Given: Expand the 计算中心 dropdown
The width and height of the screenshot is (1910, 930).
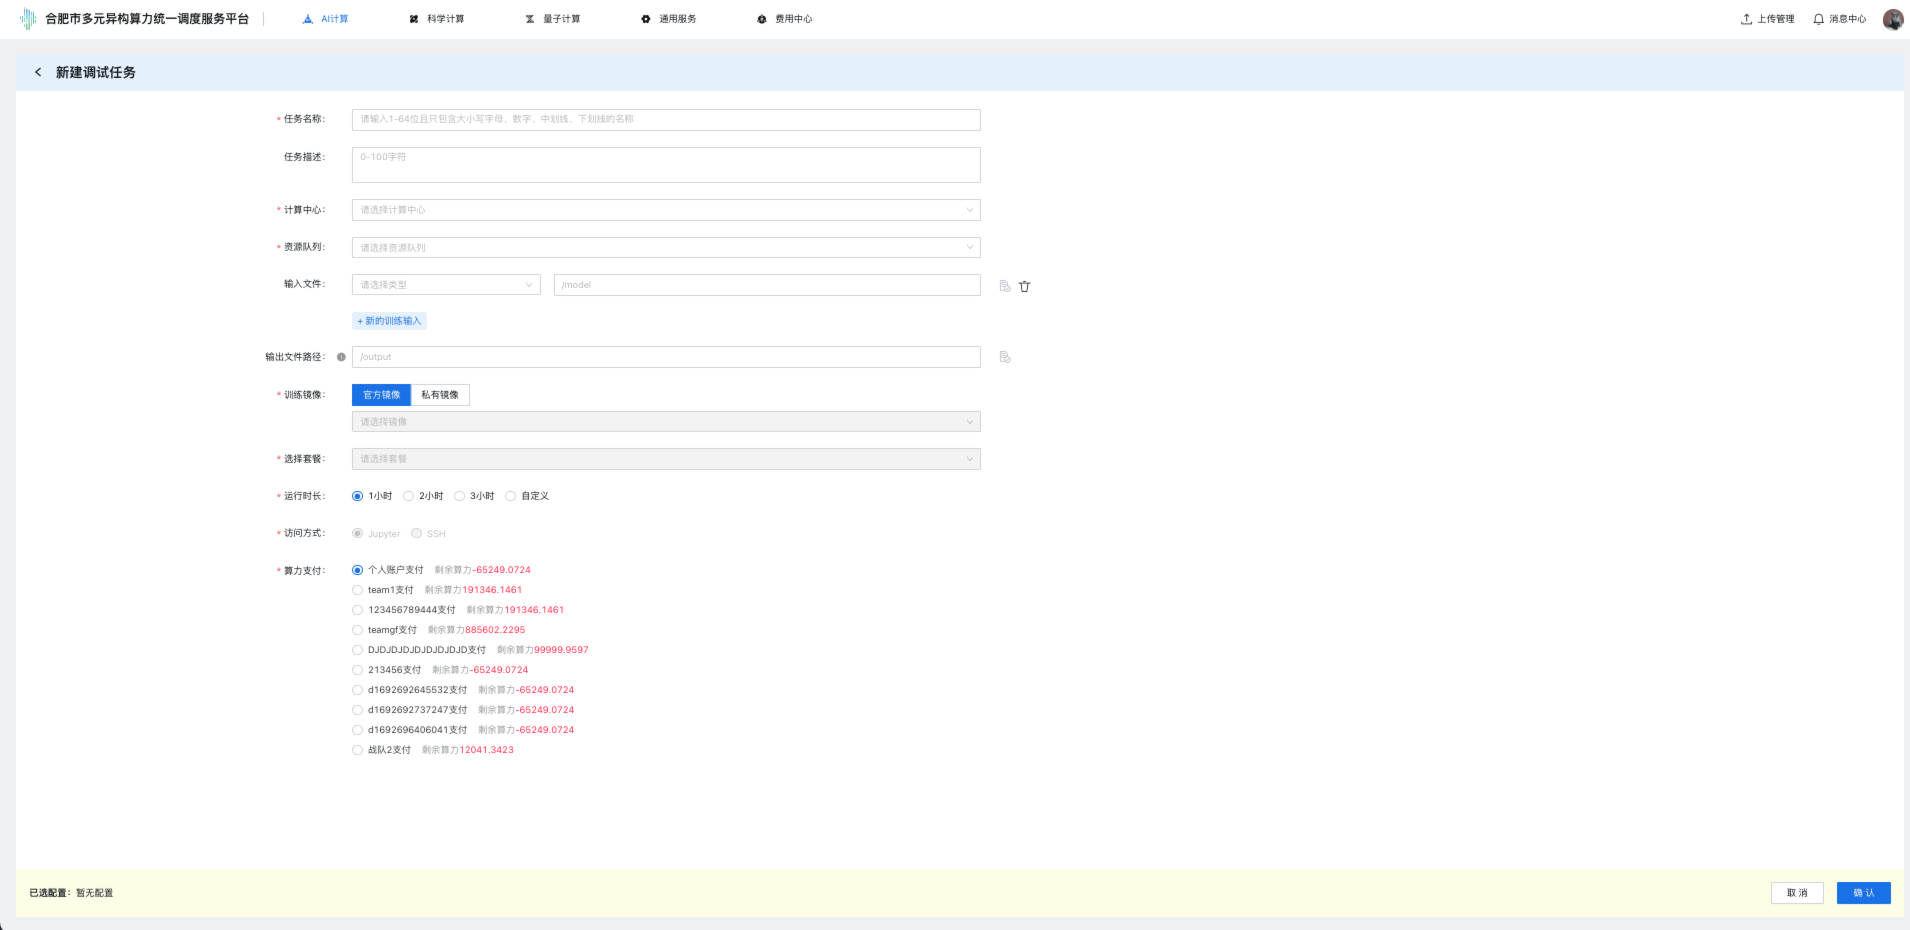Looking at the screenshot, I should (x=666, y=210).
